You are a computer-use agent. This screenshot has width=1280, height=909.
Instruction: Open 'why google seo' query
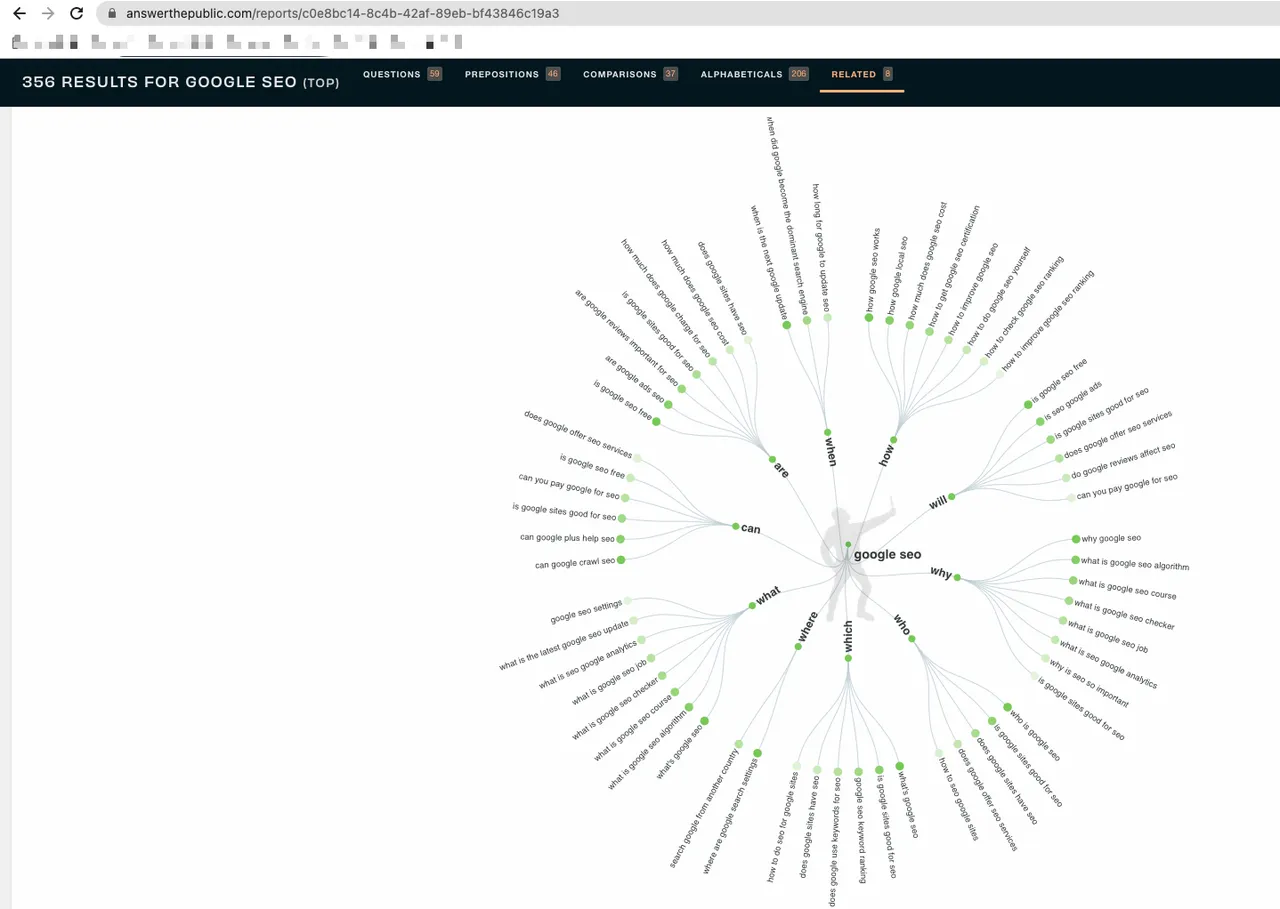click(x=1111, y=538)
